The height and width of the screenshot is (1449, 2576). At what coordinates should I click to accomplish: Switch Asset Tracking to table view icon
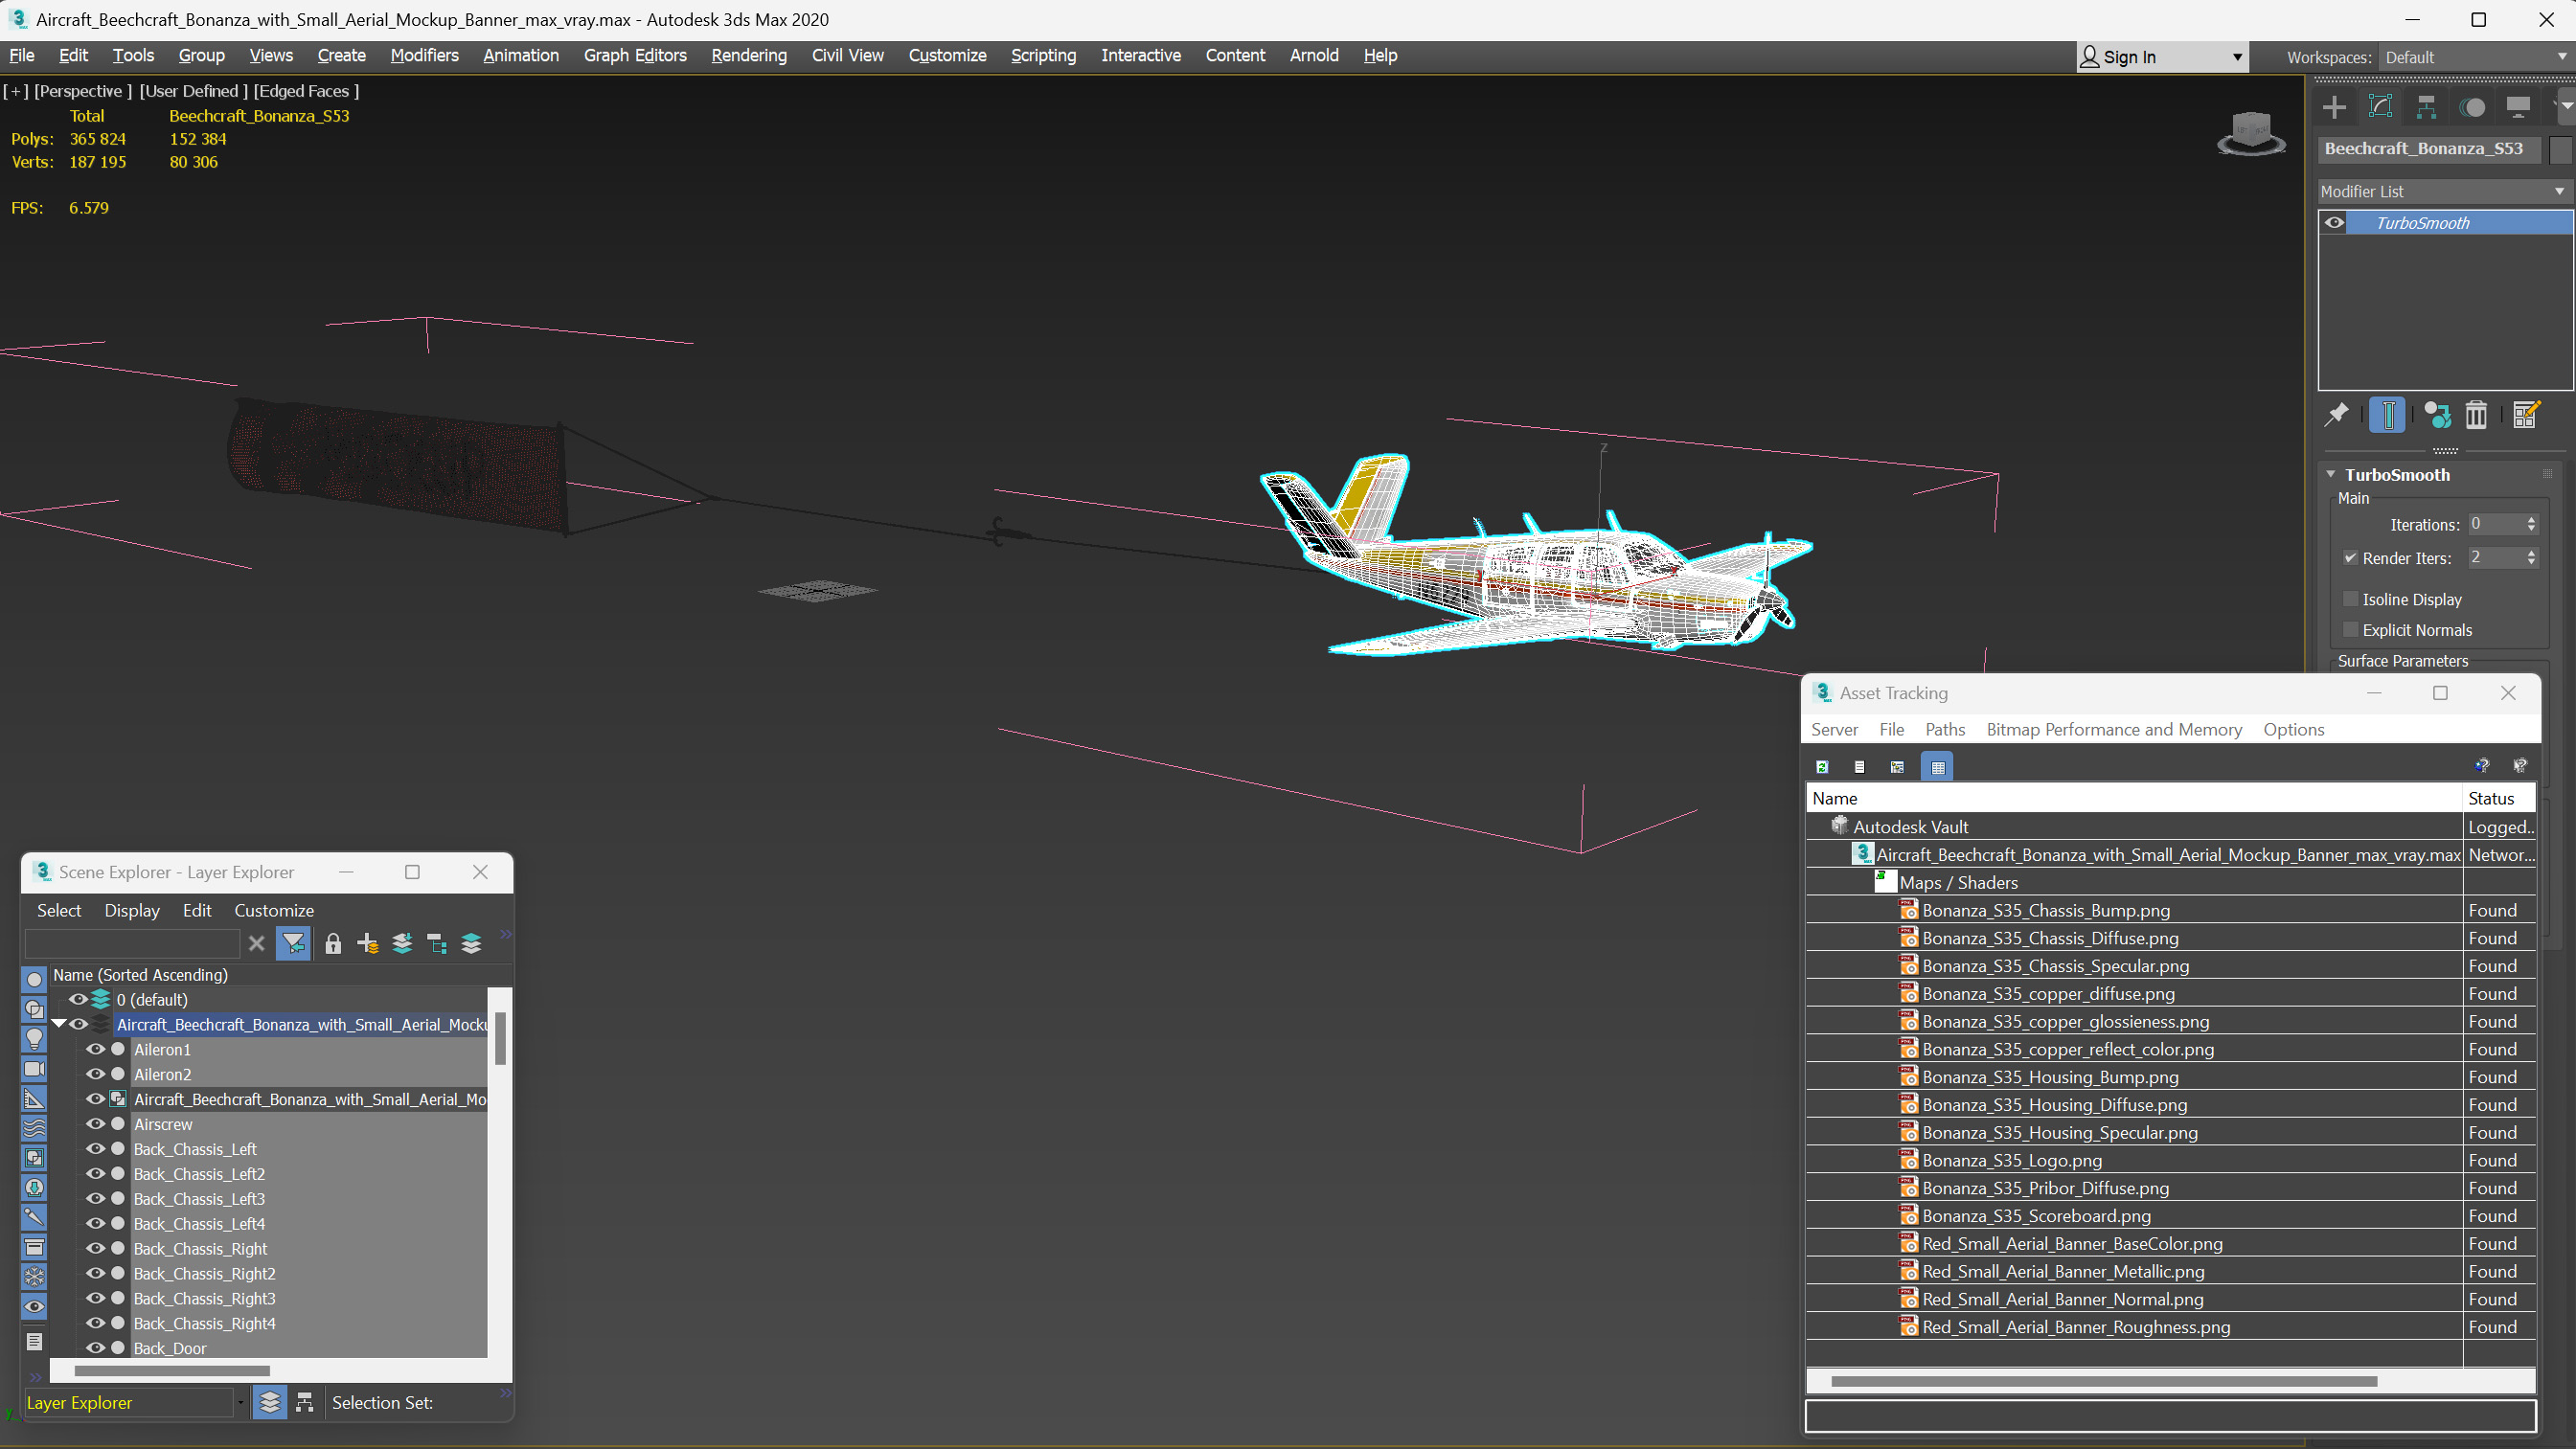(1937, 767)
